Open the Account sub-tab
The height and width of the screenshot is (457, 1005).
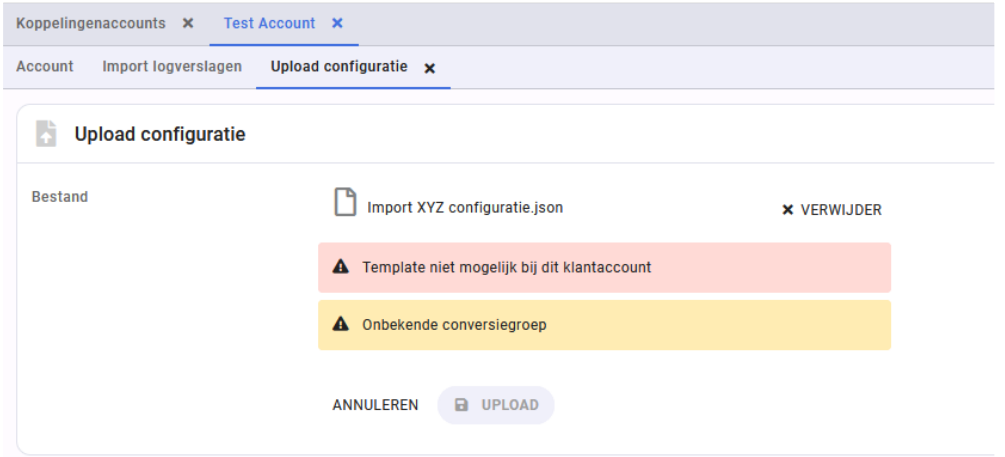tap(45, 67)
